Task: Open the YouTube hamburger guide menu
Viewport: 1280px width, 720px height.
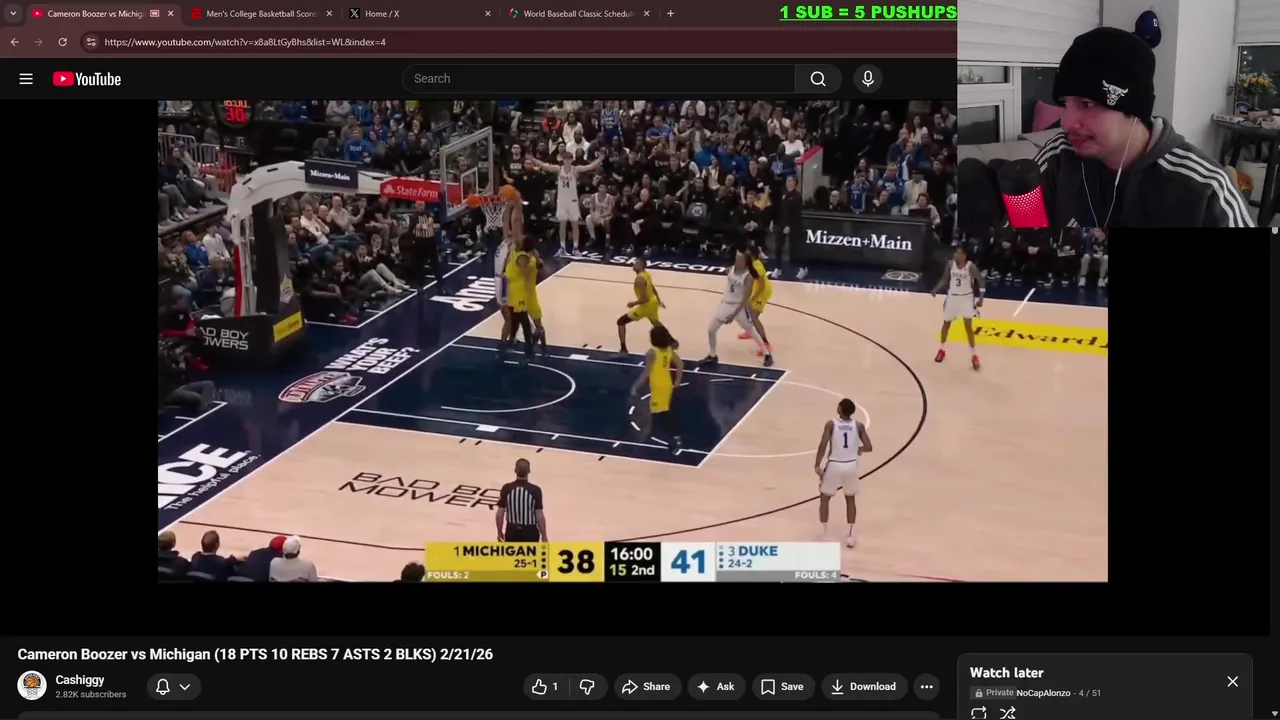Action: pyautogui.click(x=26, y=79)
